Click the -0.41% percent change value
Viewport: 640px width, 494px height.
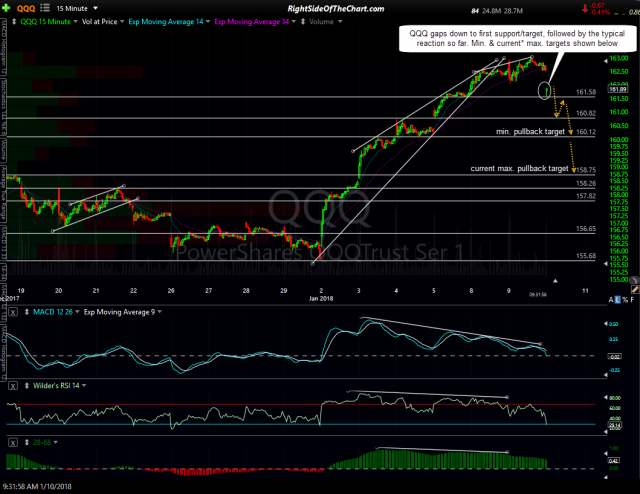pyautogui.click(x=600, y=13)
